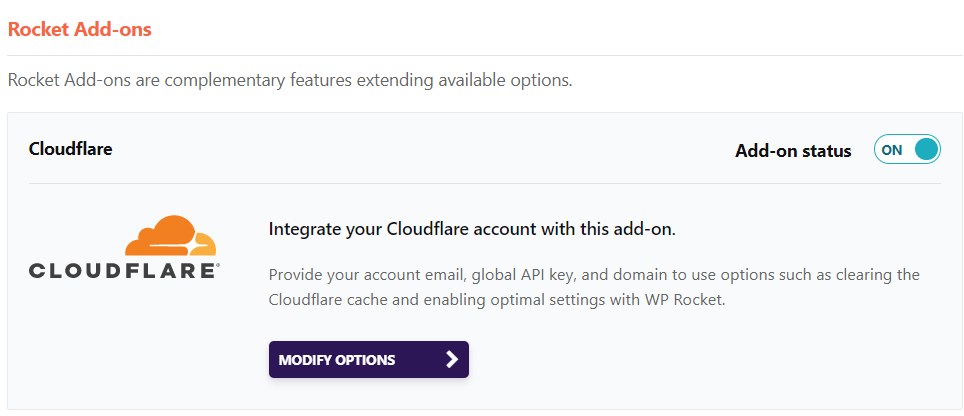Click the ON label inside the status switch
This screenshot has width=964, height=416.
tap(891, 150)
